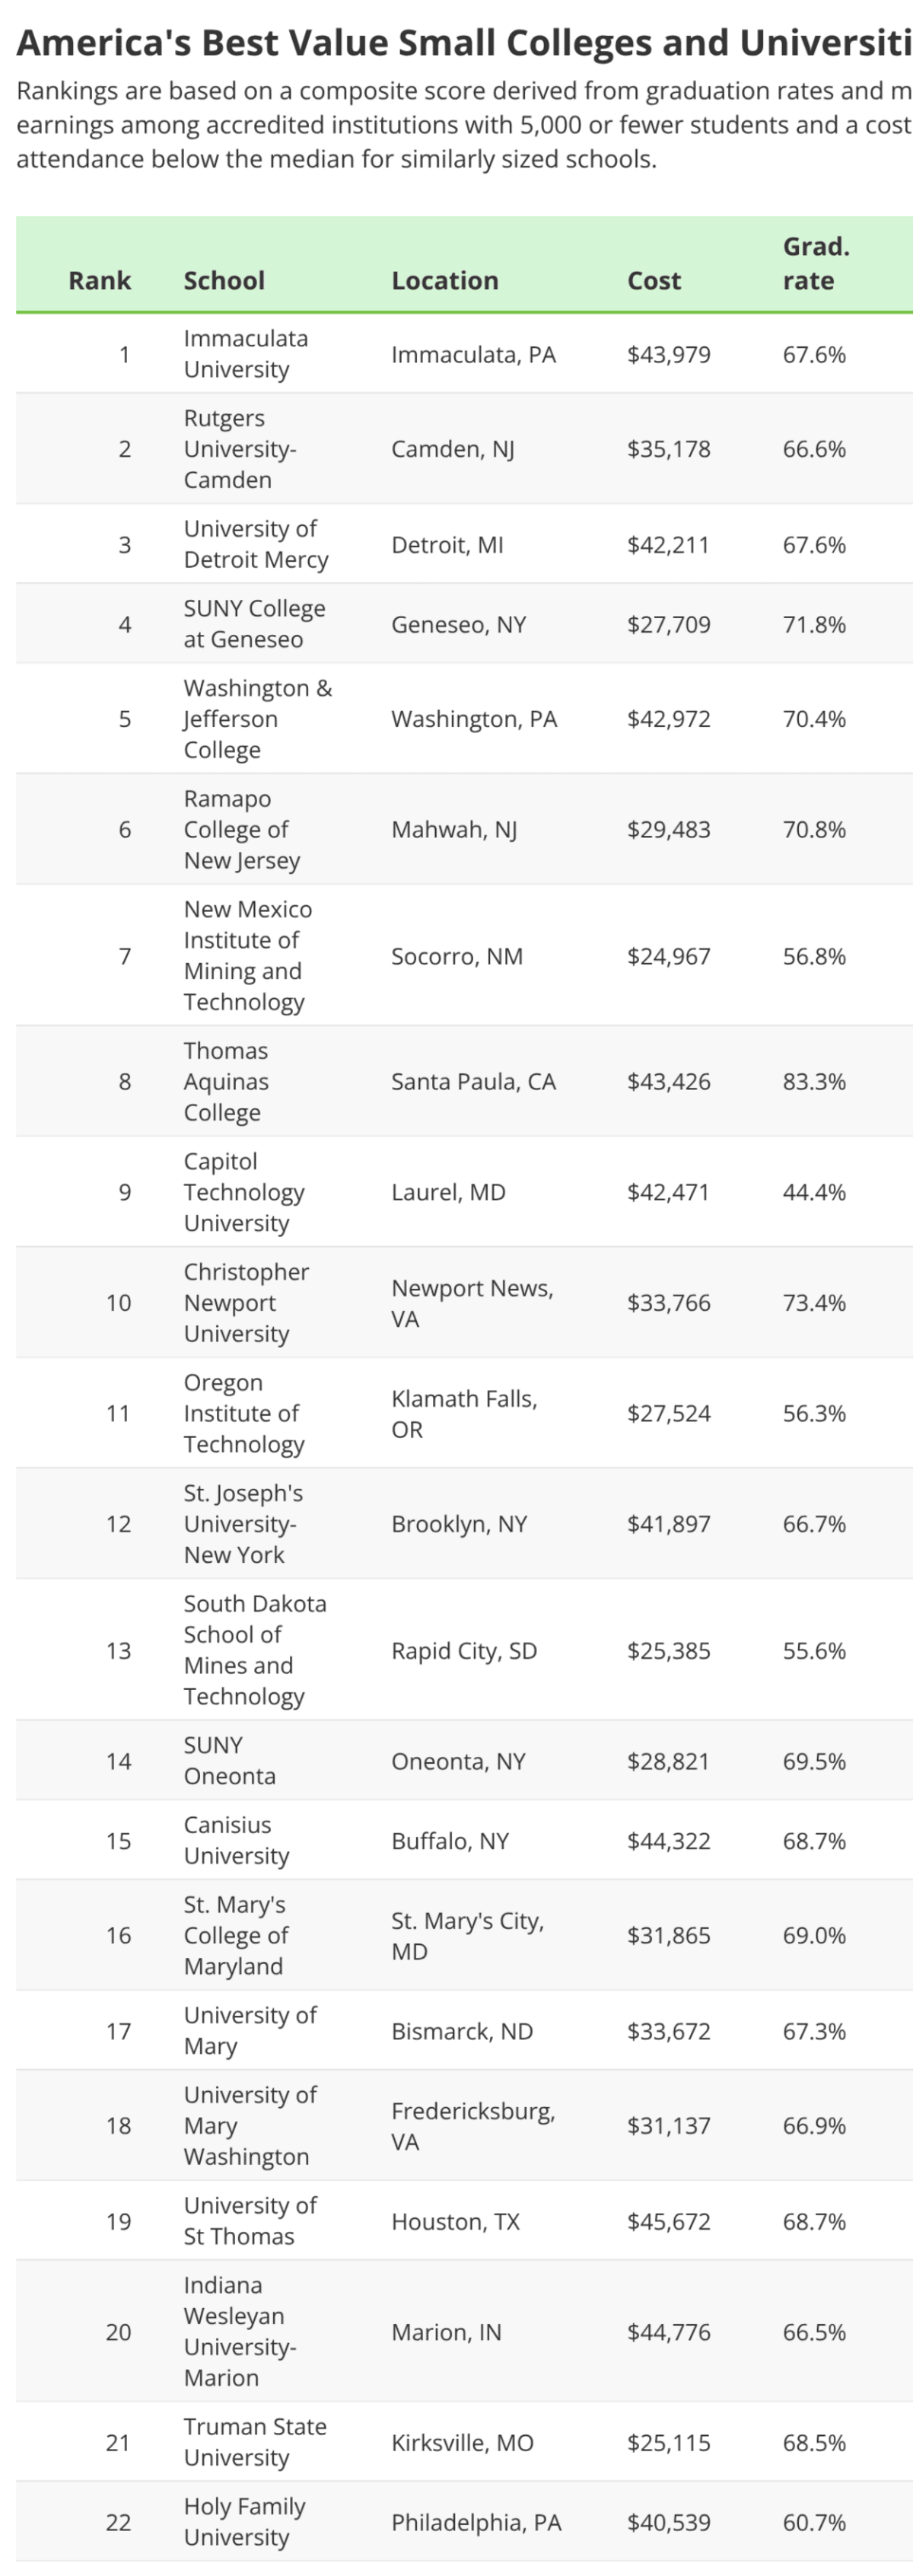Viewport: 913px width, 2576px height.
Task: Sort table by the Rank column header
Action: click(x=99, y=280)
